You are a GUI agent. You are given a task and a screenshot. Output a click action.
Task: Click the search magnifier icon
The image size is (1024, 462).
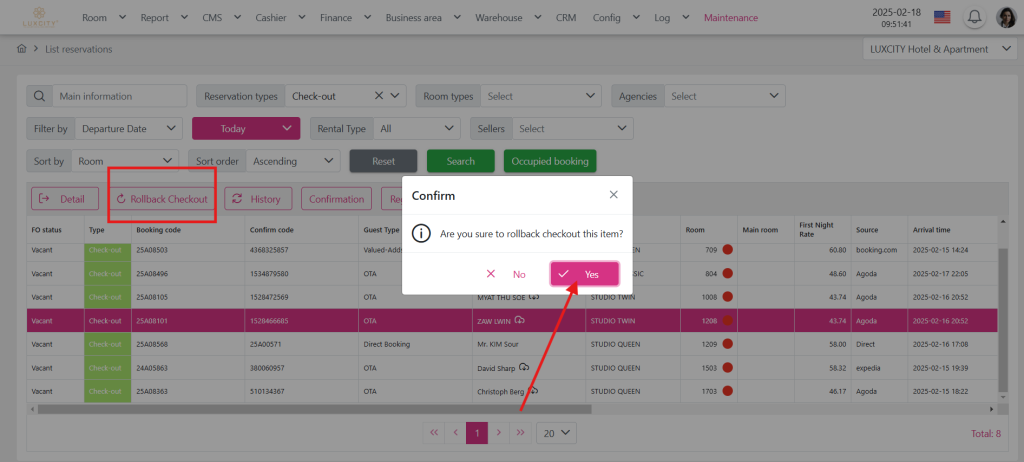point(39,96)
